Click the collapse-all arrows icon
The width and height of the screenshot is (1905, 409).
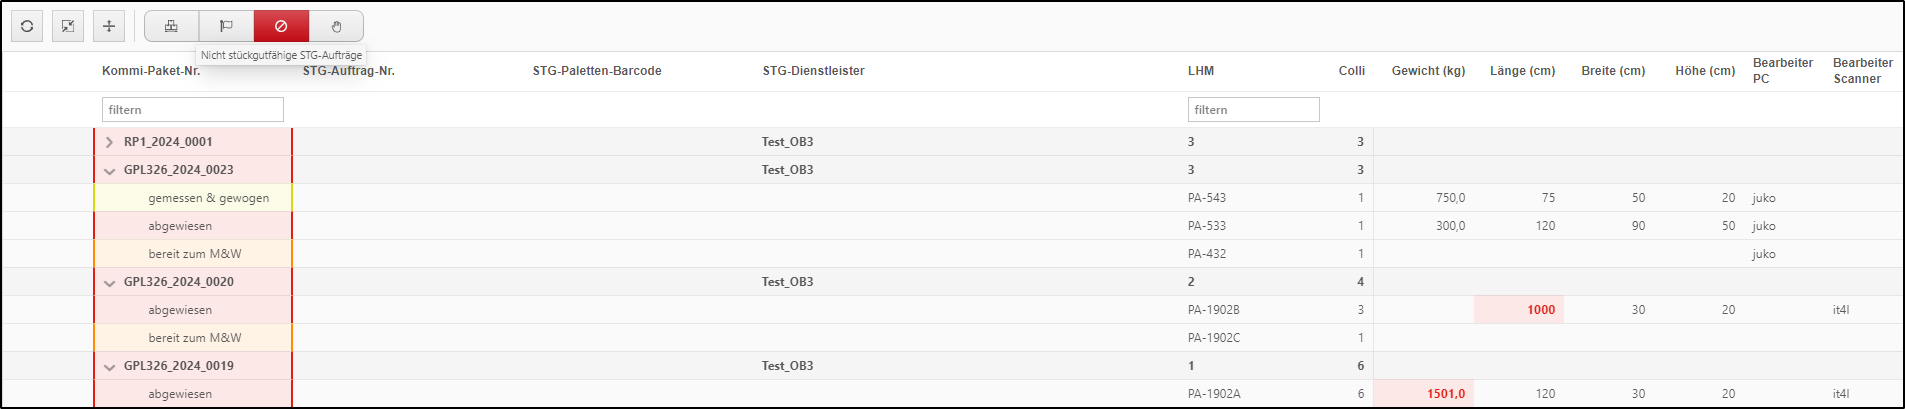(x=68, y=26)
